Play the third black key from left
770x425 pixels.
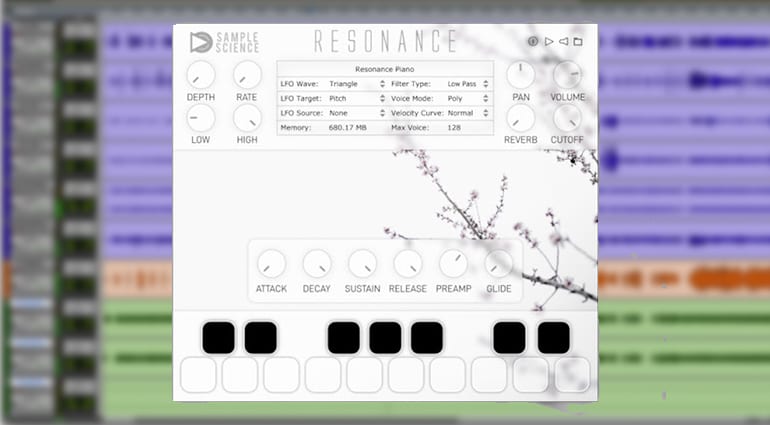tap(343, 338)
